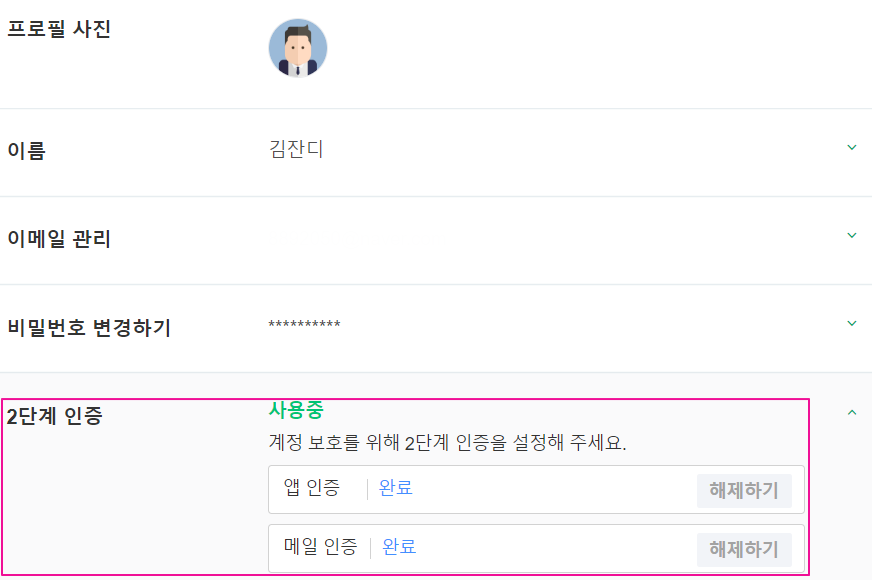Click 완료 link next to 앱 인증

click(396, 488)
